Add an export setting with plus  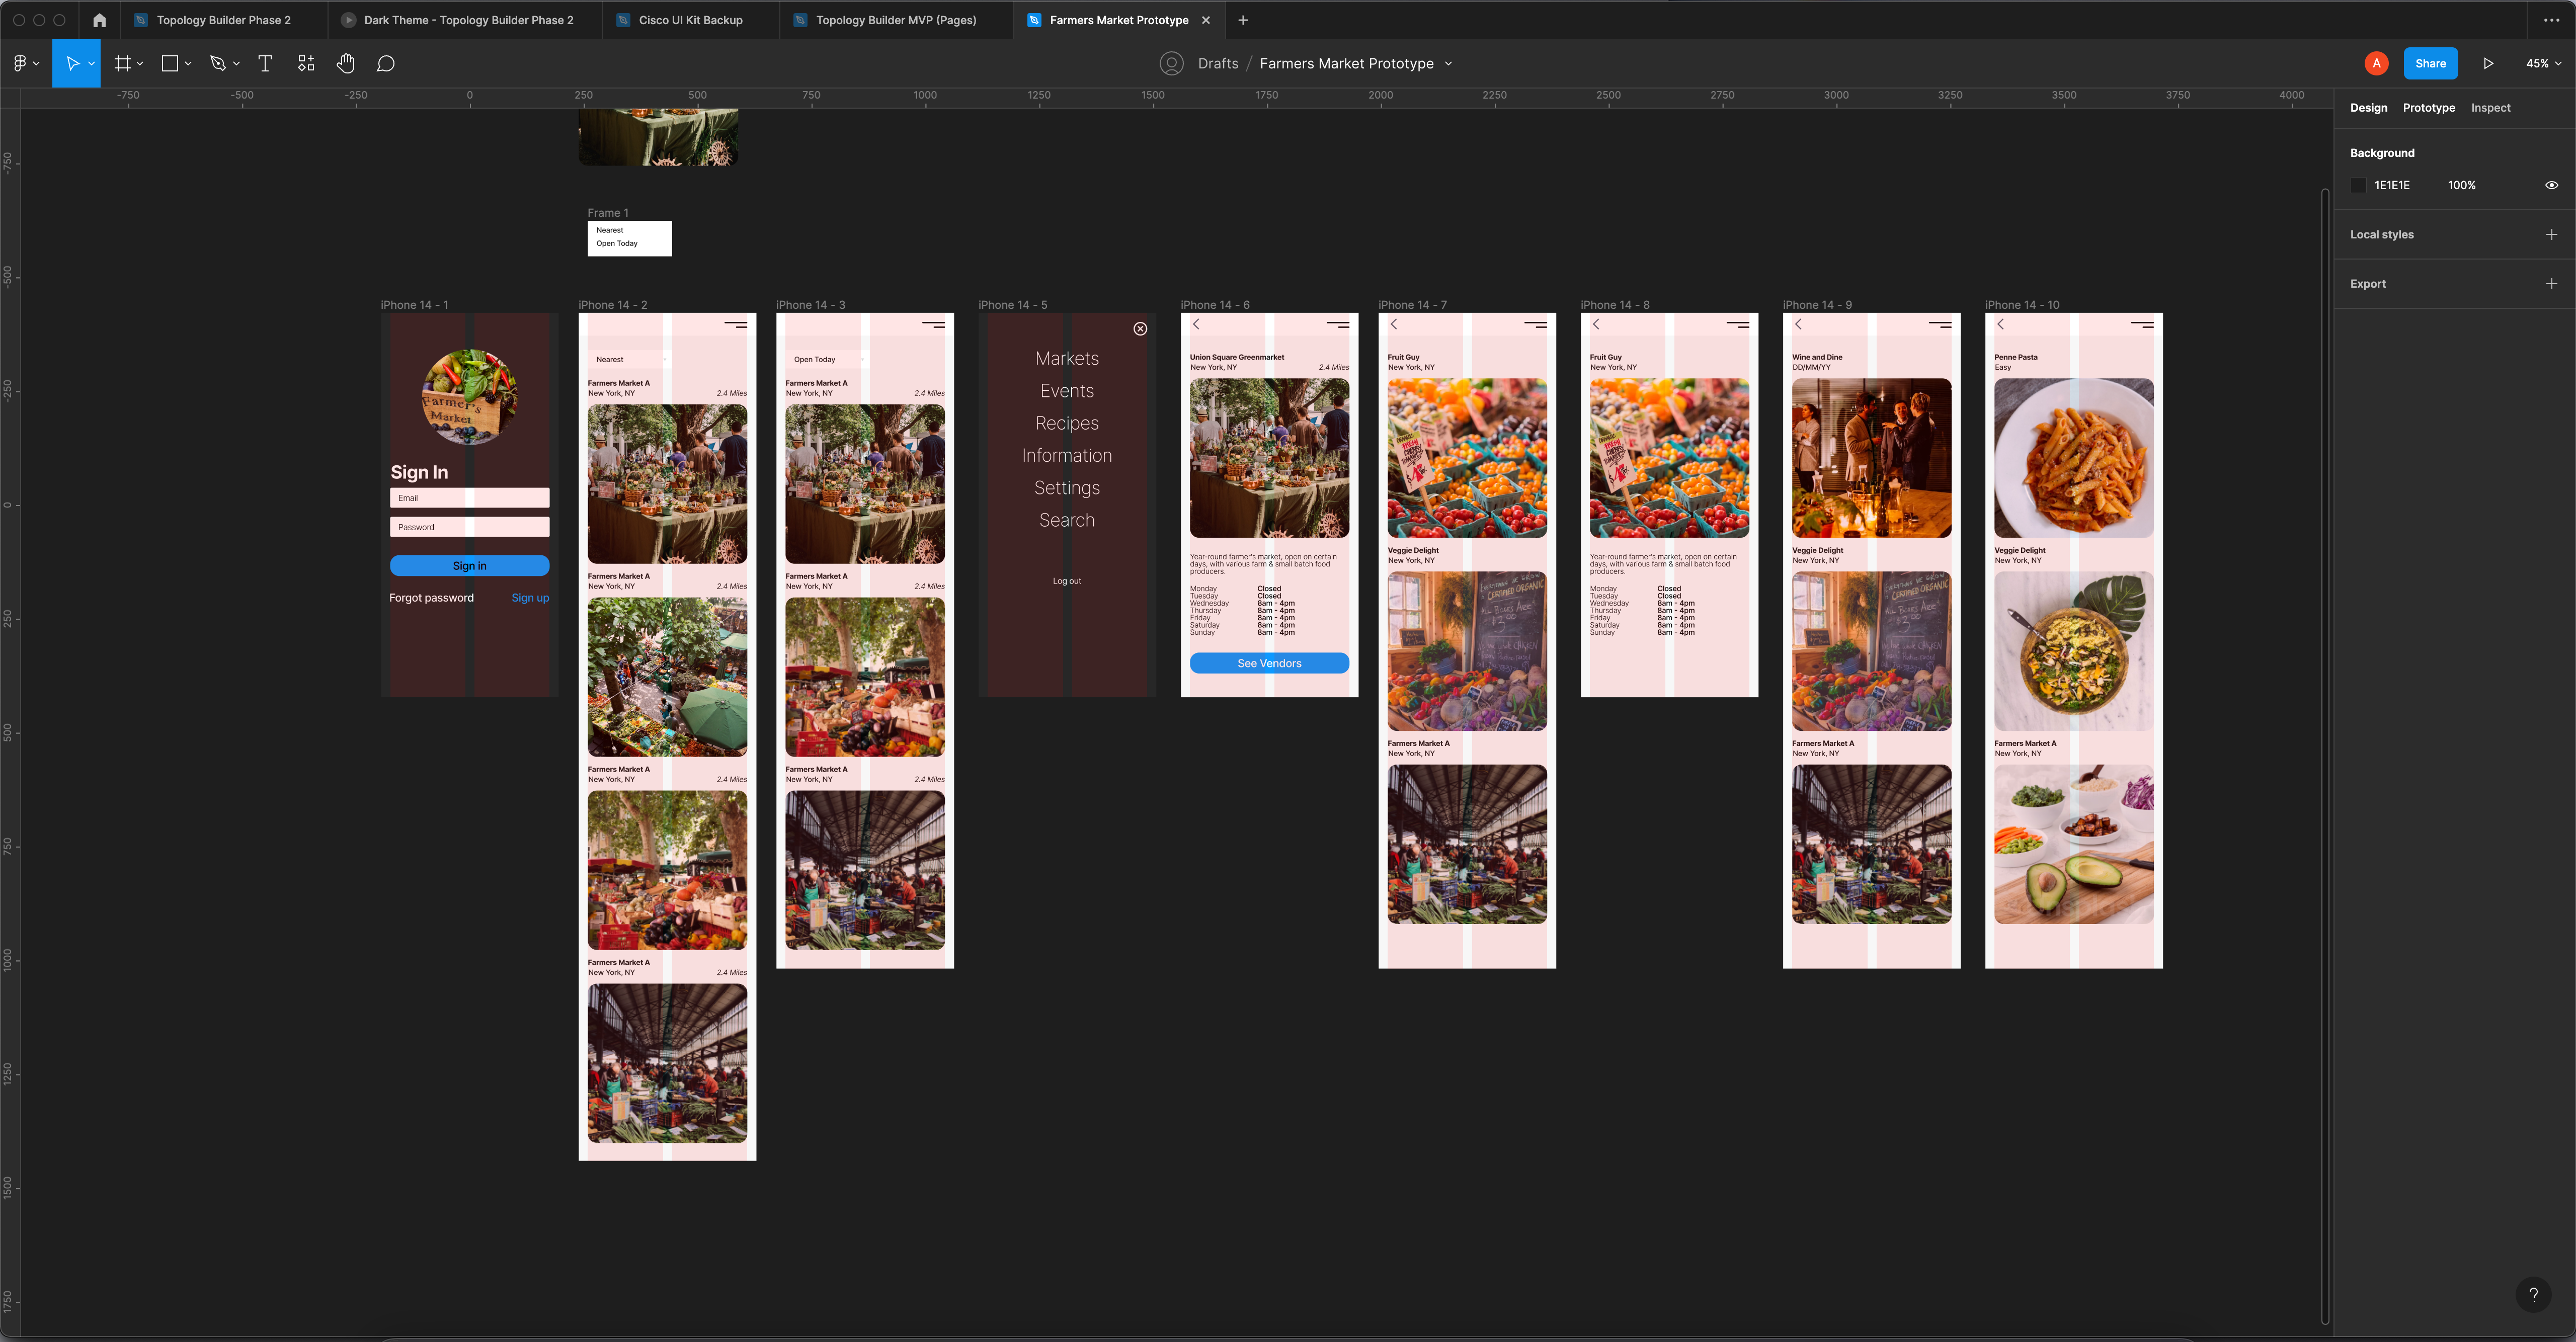click(2551, 284)
